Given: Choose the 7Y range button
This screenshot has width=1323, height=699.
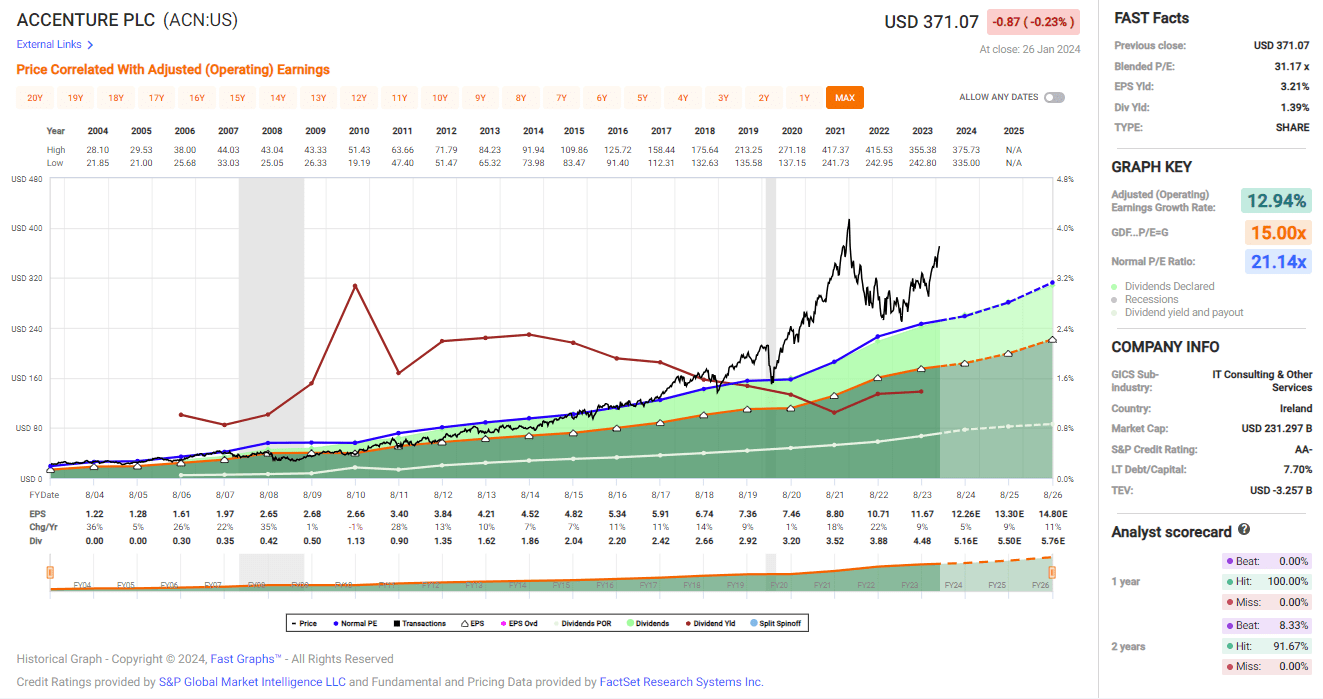Looking at the screenshot, I should point(561,98).
